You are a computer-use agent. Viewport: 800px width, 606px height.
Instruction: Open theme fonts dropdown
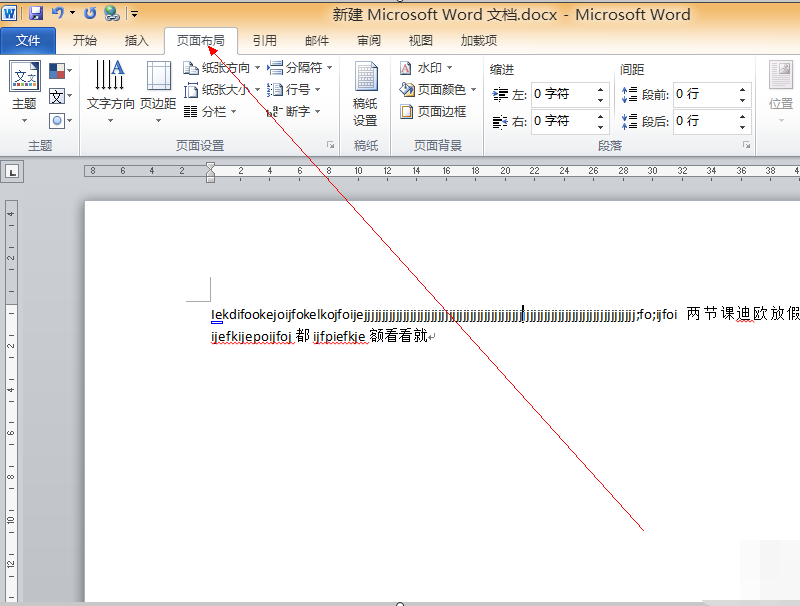[x=60, y=96]
